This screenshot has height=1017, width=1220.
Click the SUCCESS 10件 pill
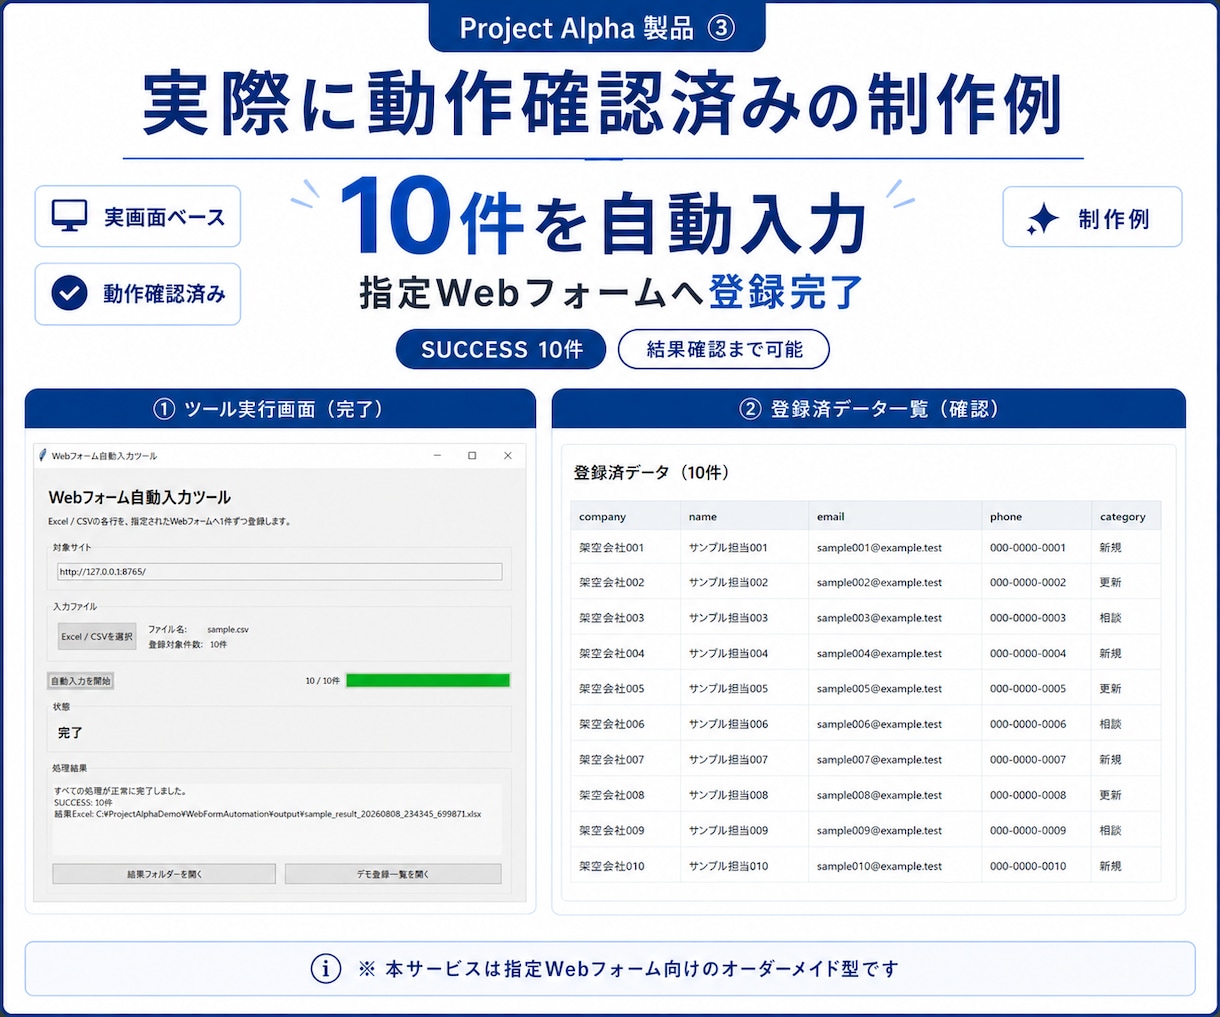(x=501, y=349)
